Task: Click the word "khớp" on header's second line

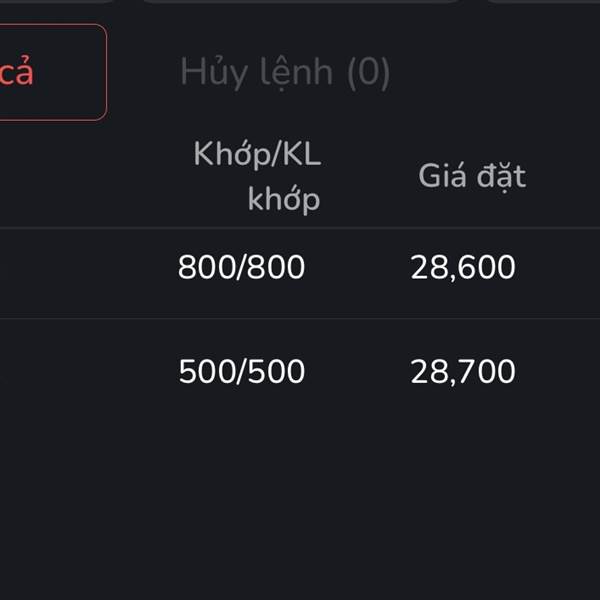Action: point(284,198)
